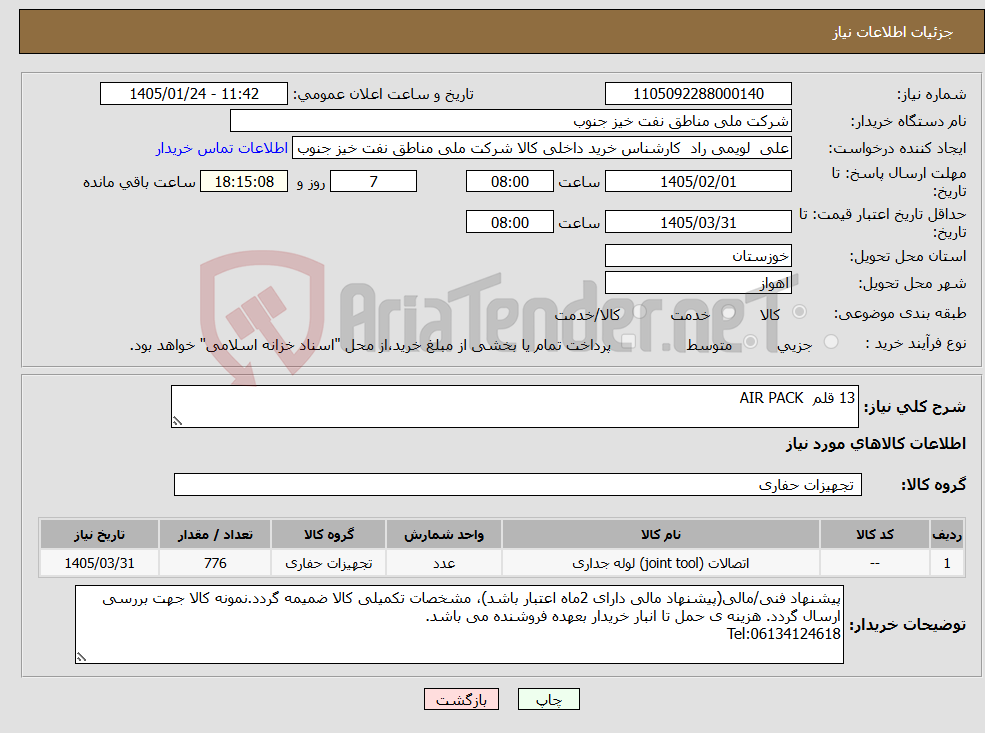Click the heading اطلاعات کالاهای مورد نیاز
This screenshot has height=733, width=985.
[x=876, y=444]
